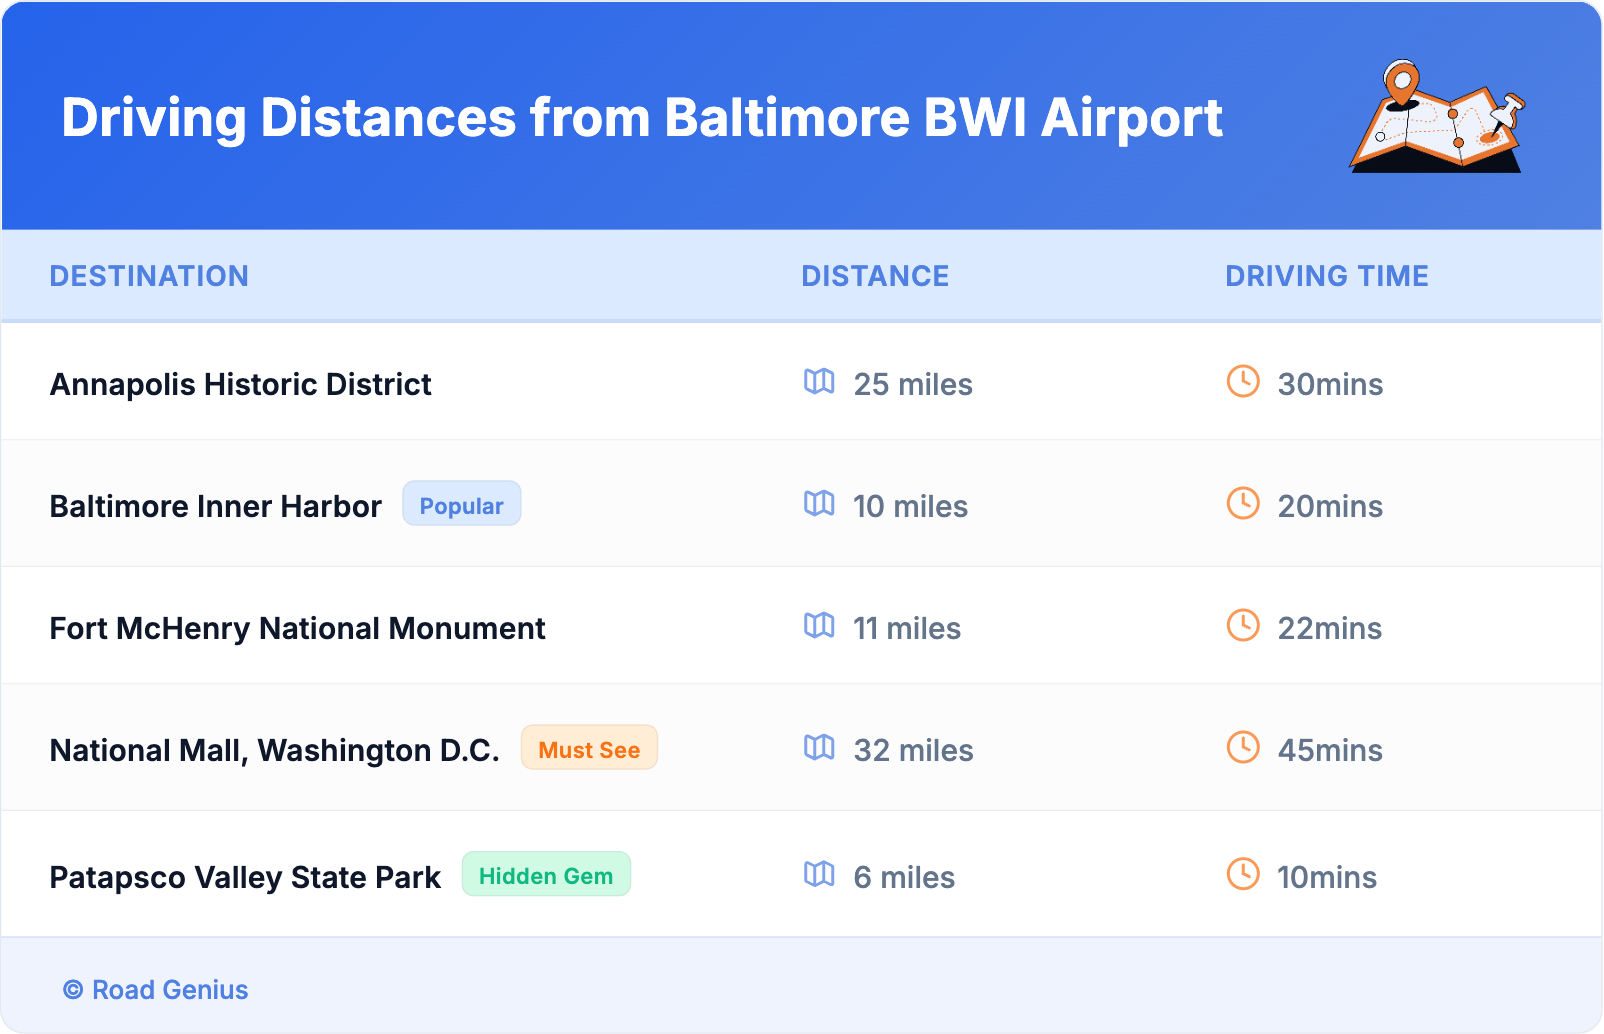Click the Popular badge

461,505
